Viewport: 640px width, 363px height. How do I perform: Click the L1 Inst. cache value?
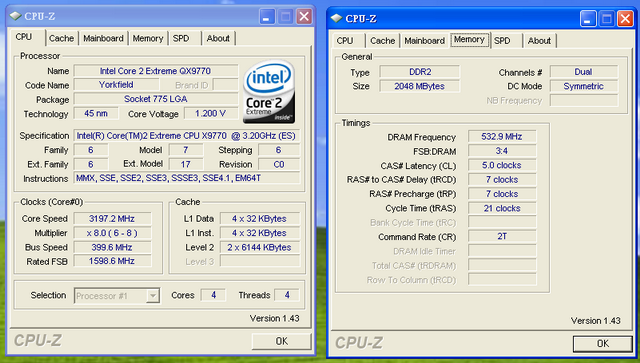260,233
